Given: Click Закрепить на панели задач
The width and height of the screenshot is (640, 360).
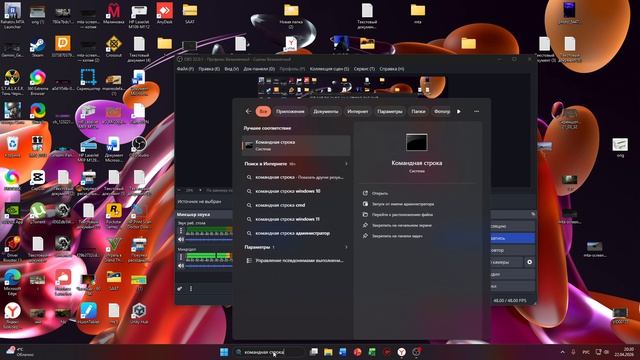Looking at the screenshot, I should pos(397,236).
